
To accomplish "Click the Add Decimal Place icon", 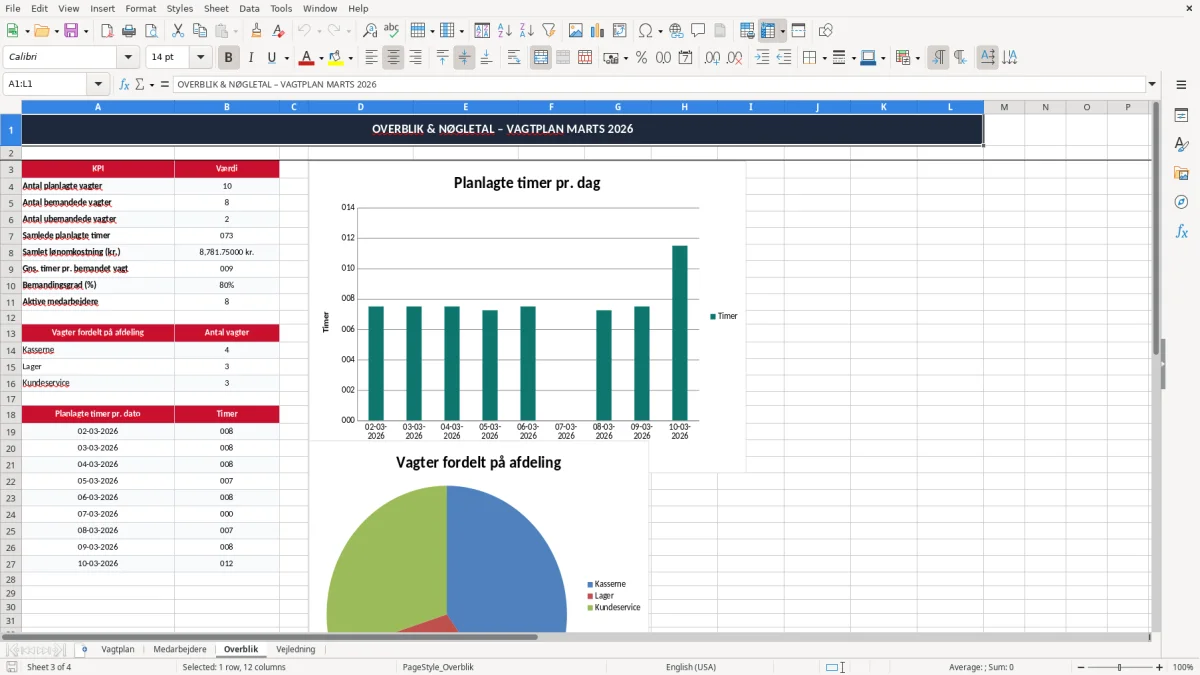I will [x=712, y=58].
